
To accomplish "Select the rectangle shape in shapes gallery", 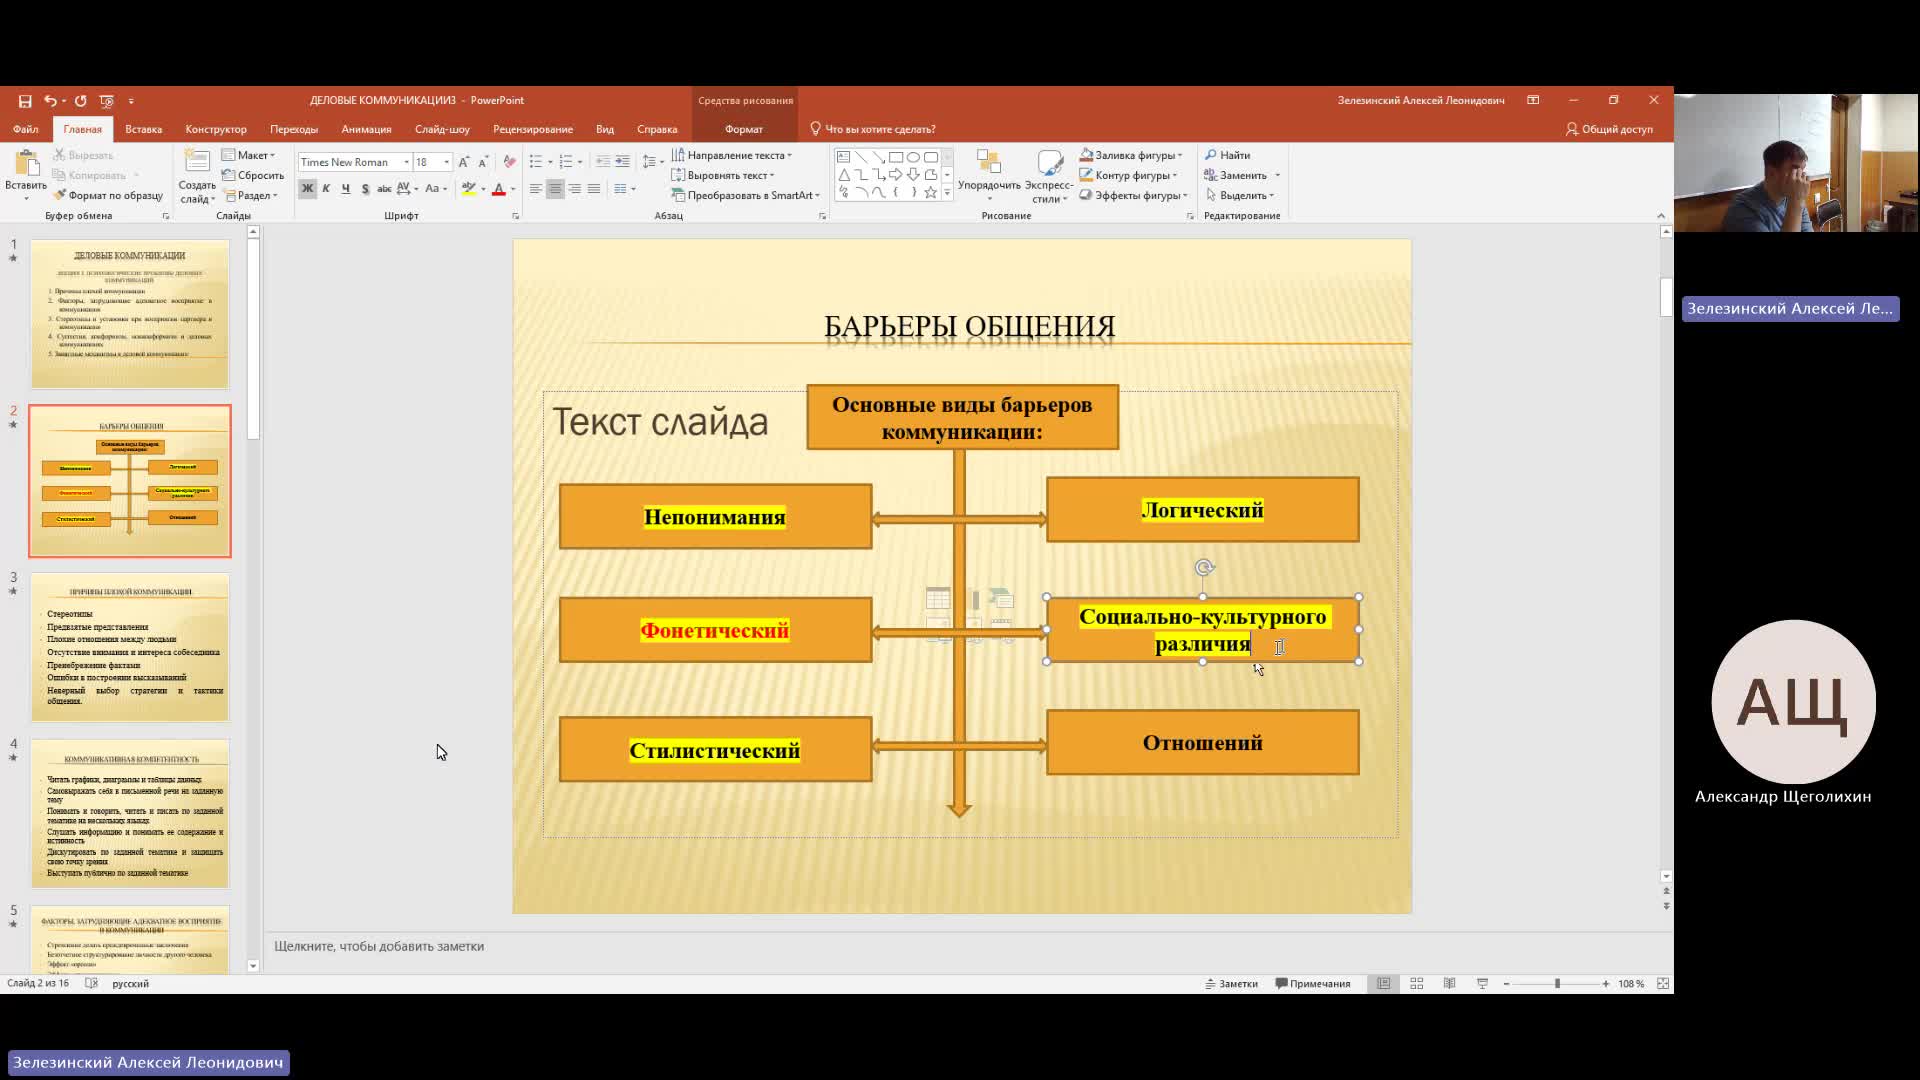I will tap(896, 157).
